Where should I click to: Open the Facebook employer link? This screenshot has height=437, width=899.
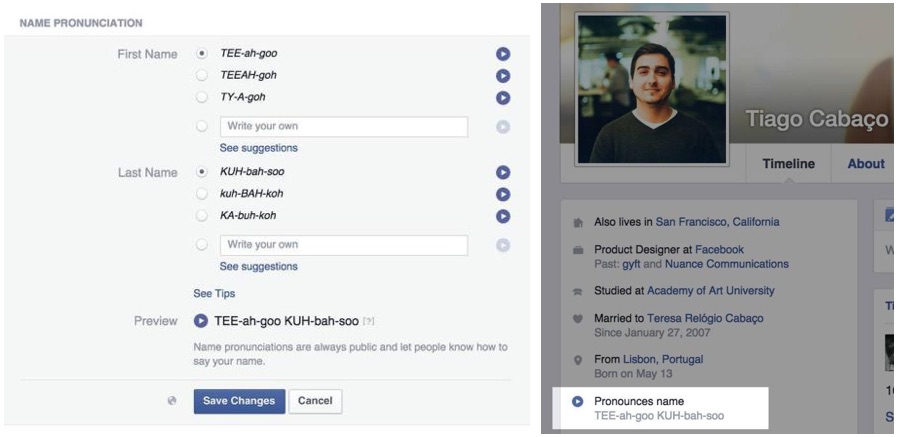tap(720, 249)
